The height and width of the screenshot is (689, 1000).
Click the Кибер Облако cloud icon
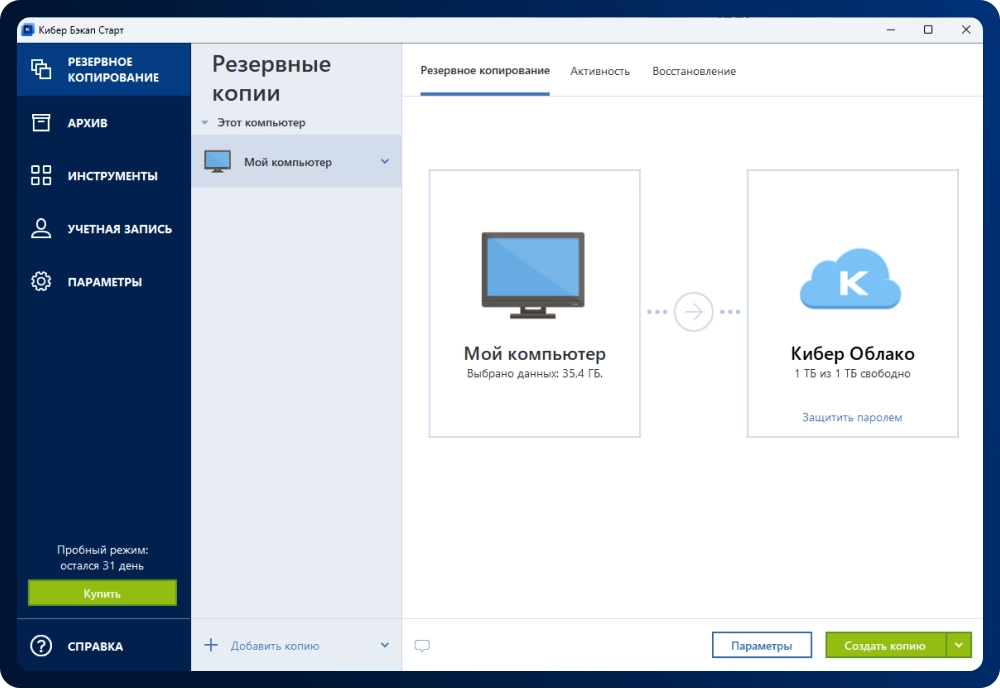[x=851, y=279]
